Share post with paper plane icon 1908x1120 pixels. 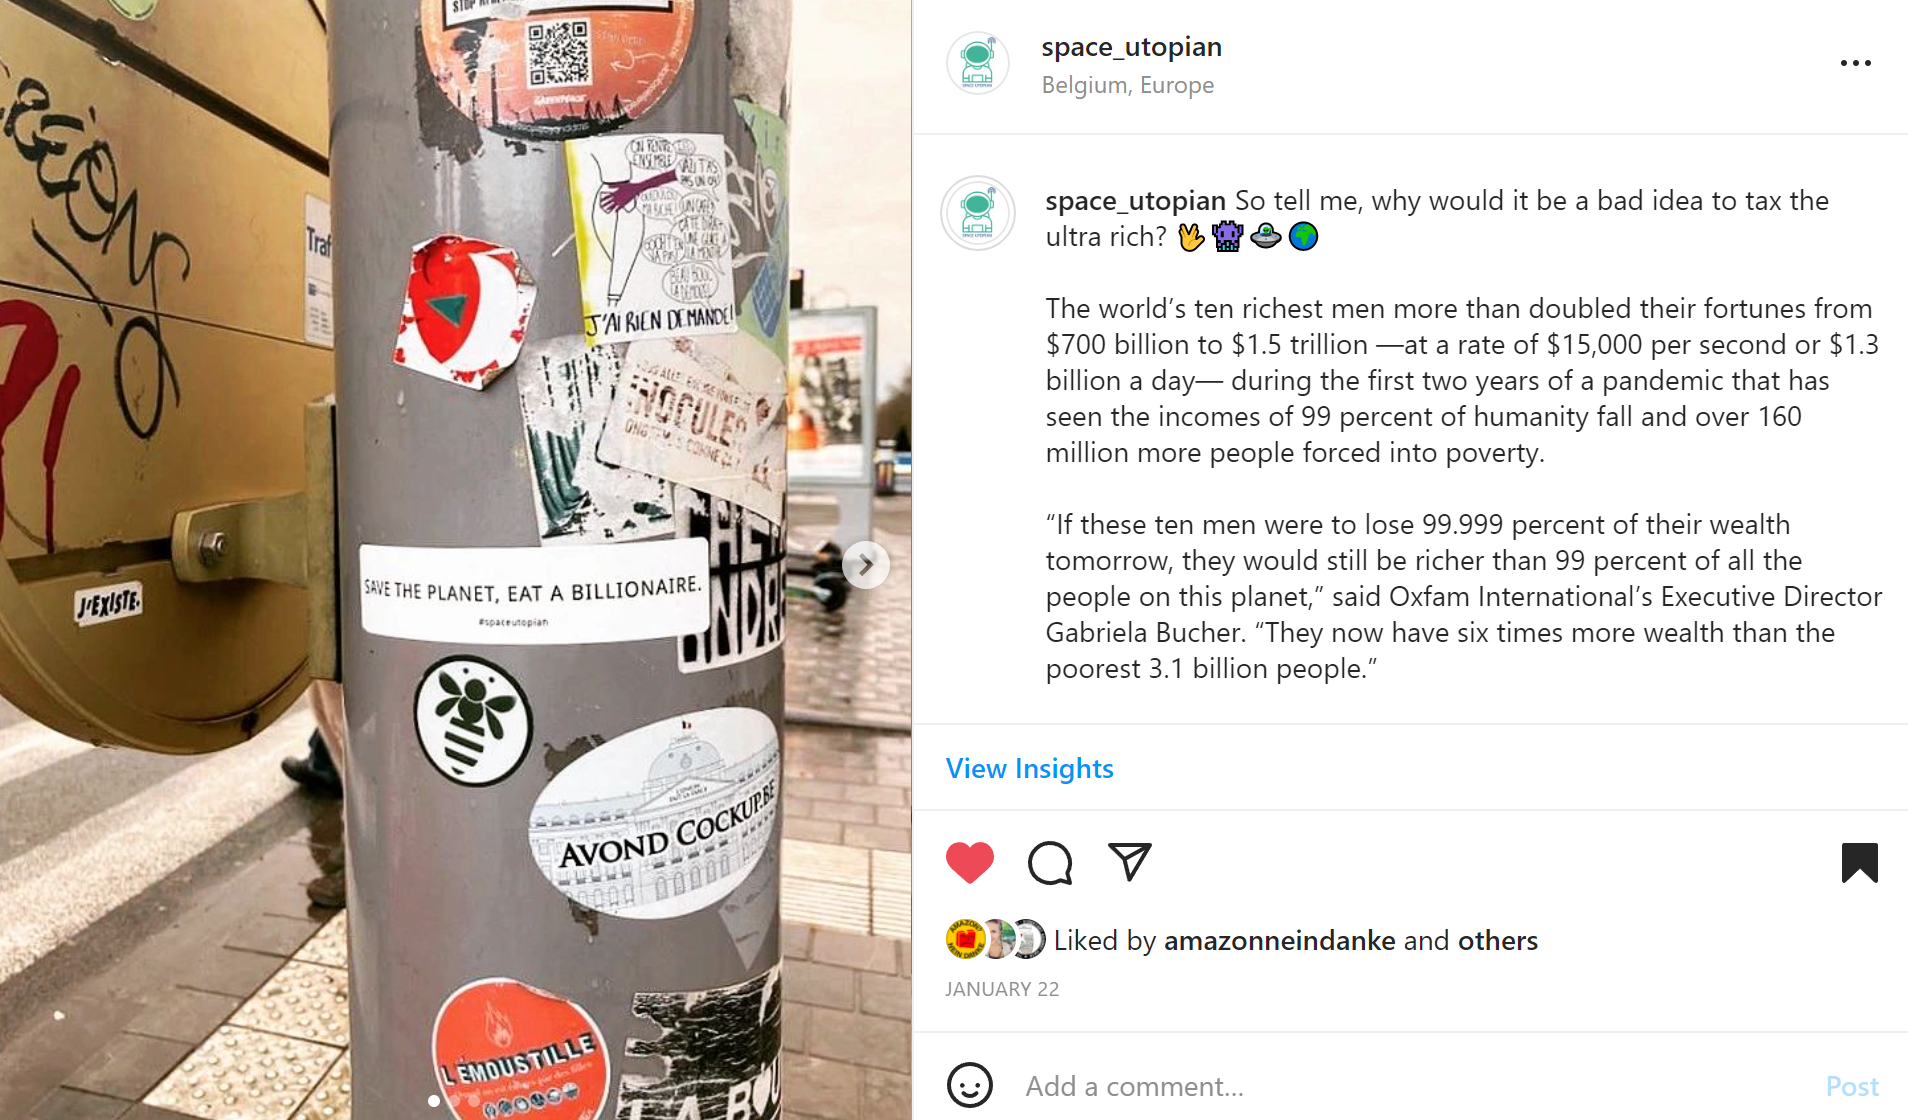pos(1130,861)
